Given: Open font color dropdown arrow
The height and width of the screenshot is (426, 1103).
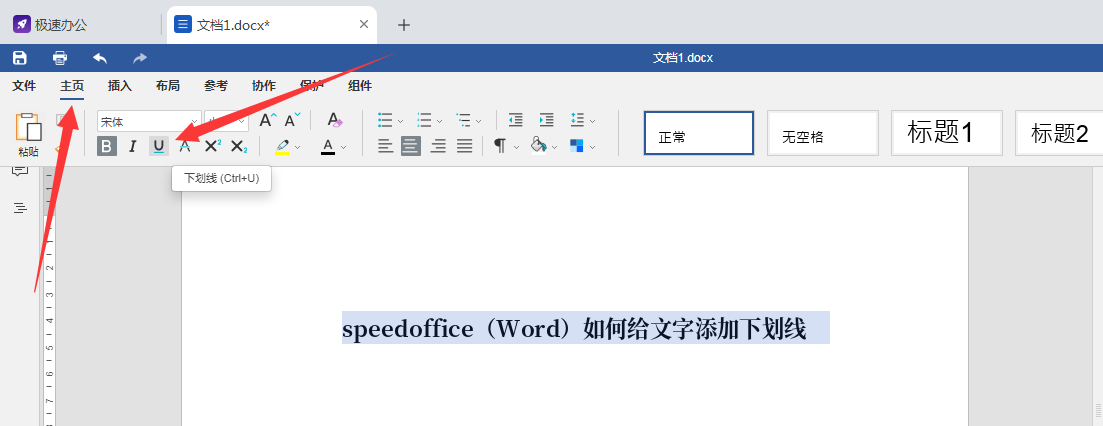Looking at the screenshot, I should click(x=343, y=147).
